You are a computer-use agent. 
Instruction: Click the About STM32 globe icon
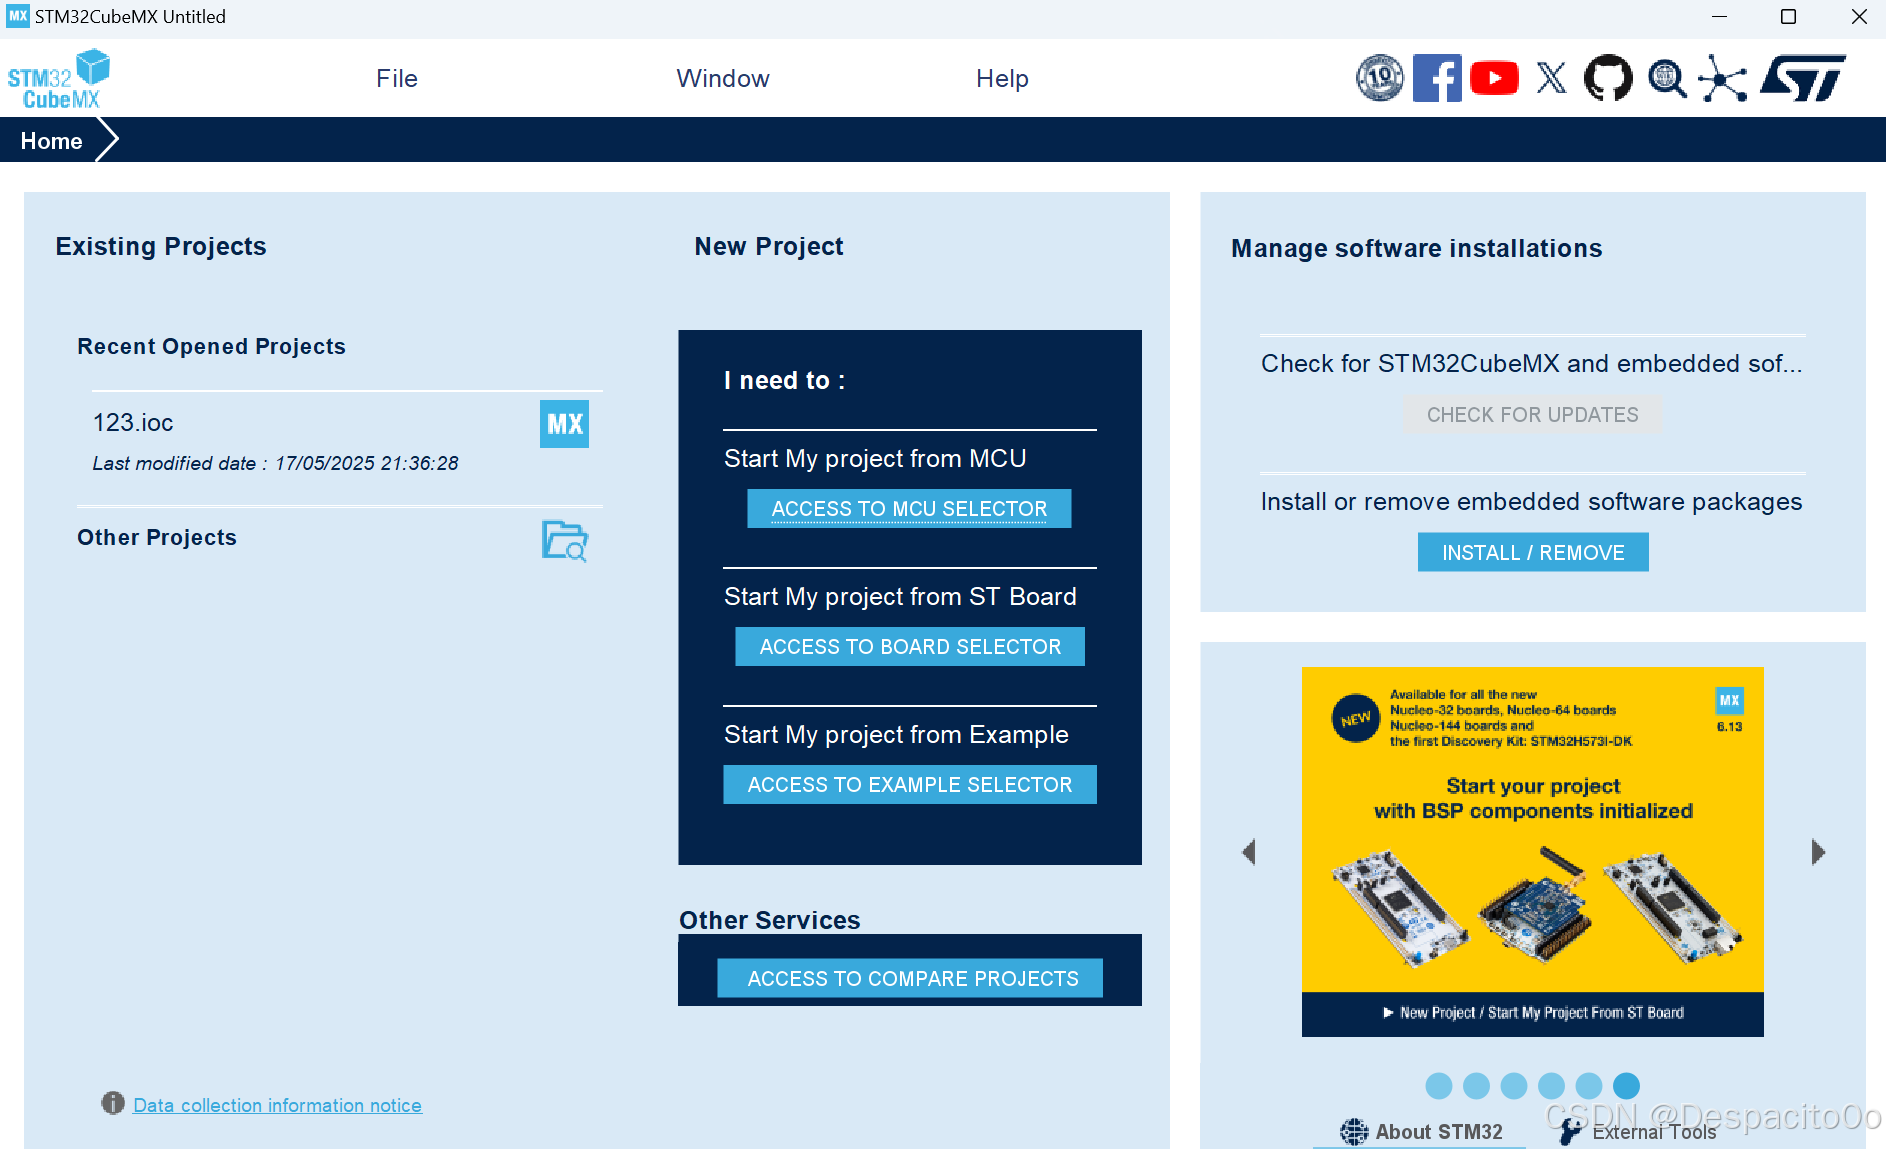[x=1354, y=1132]
